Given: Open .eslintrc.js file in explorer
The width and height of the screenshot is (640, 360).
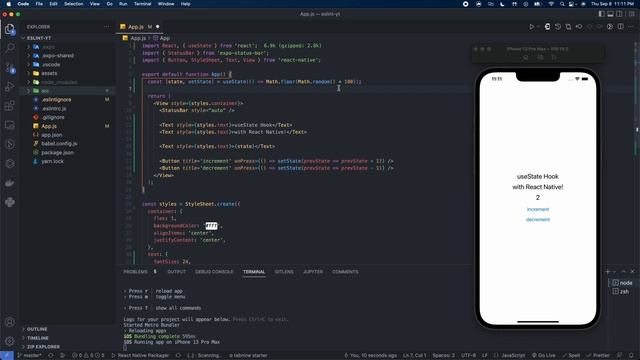Looking at the screenshot, I should click(x=54, y=109).
